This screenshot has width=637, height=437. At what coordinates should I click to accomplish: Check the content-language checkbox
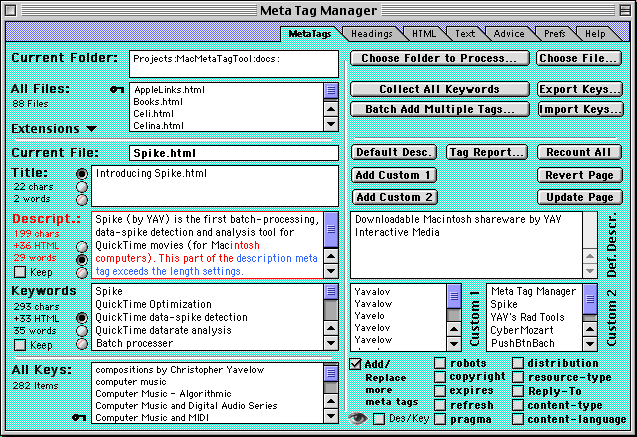click(518, 419)
